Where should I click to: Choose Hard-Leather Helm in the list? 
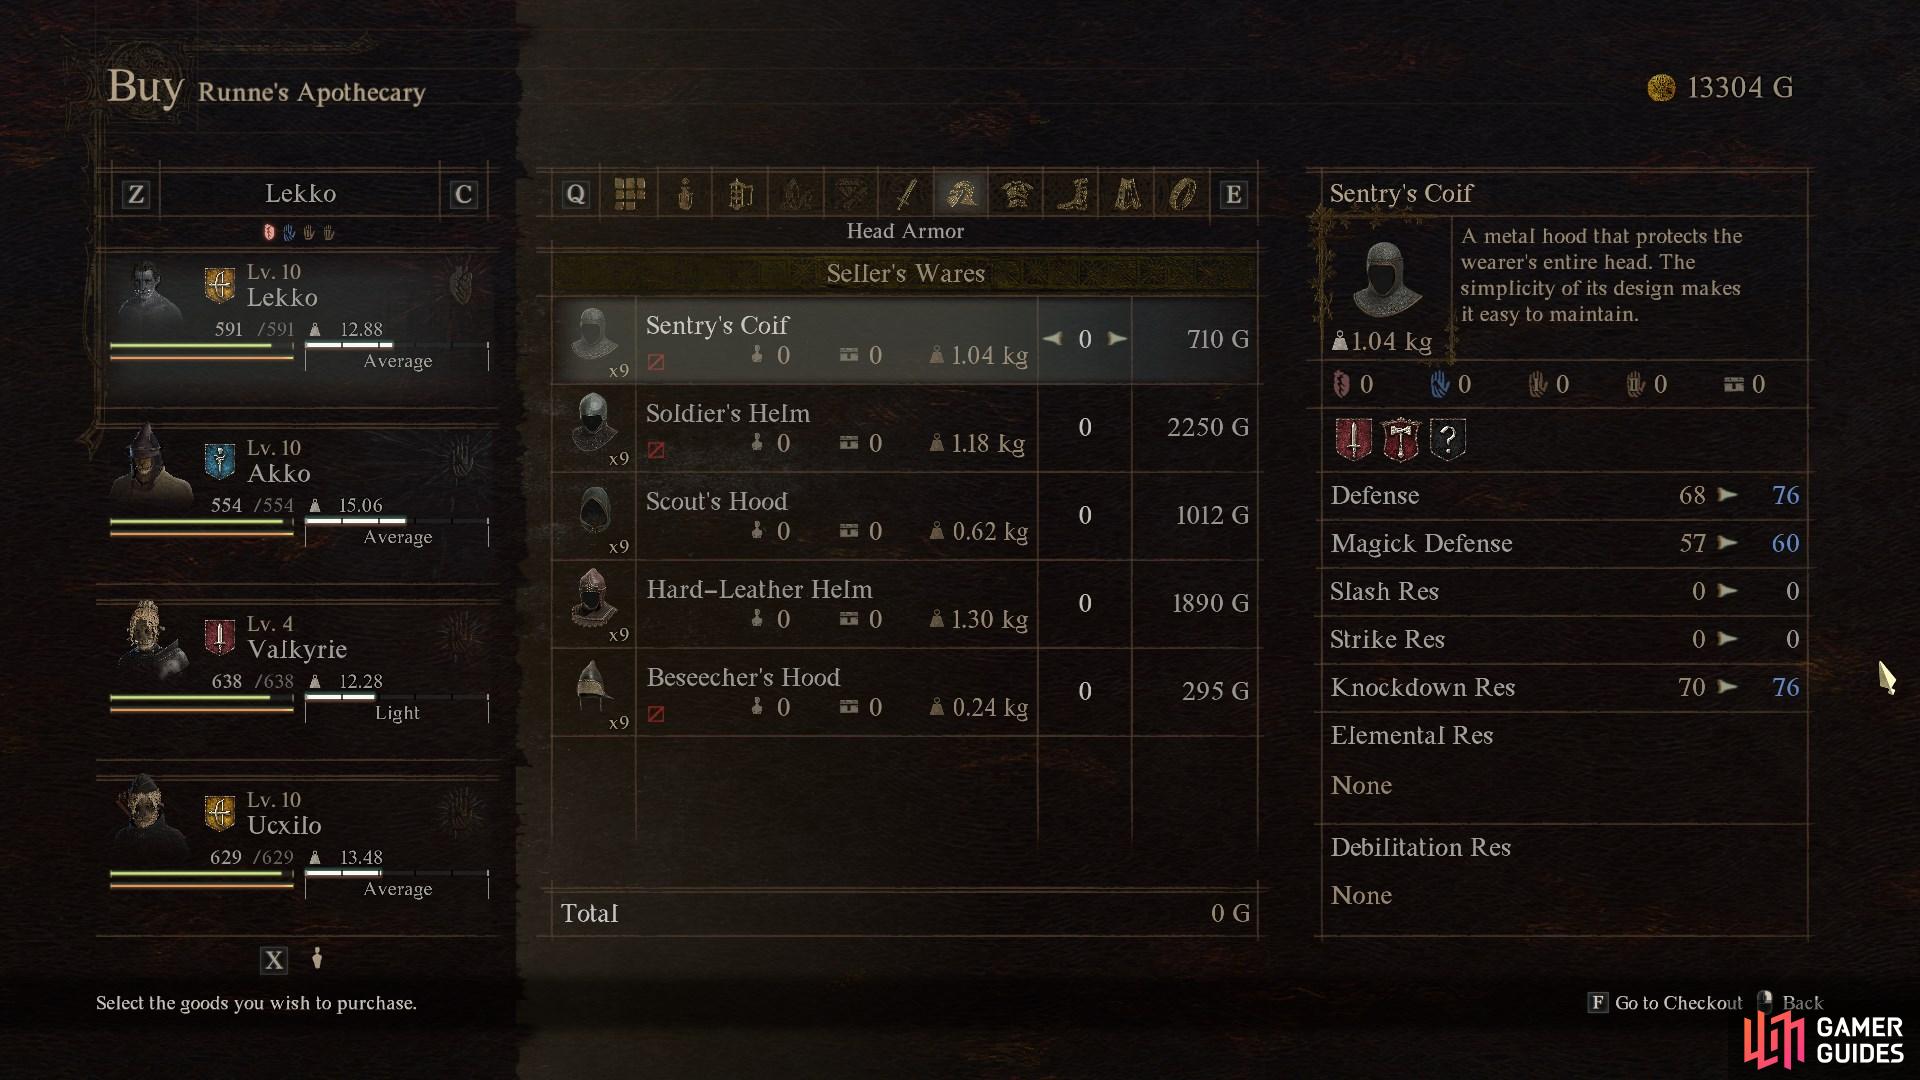pos(905,604)
